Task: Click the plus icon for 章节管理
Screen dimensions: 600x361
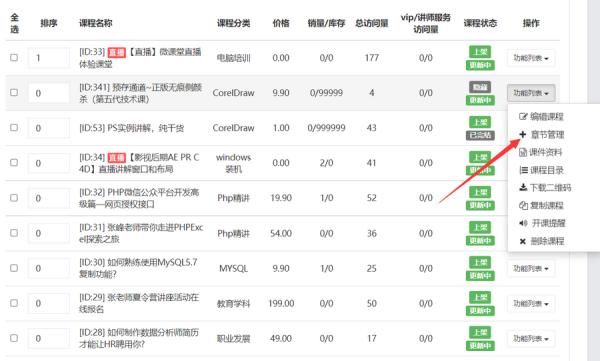Action: click(x=523, y=134)
